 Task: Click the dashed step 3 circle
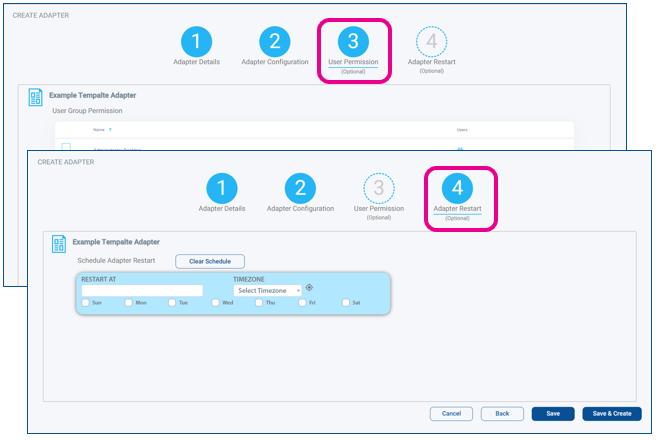pos(379,188)
